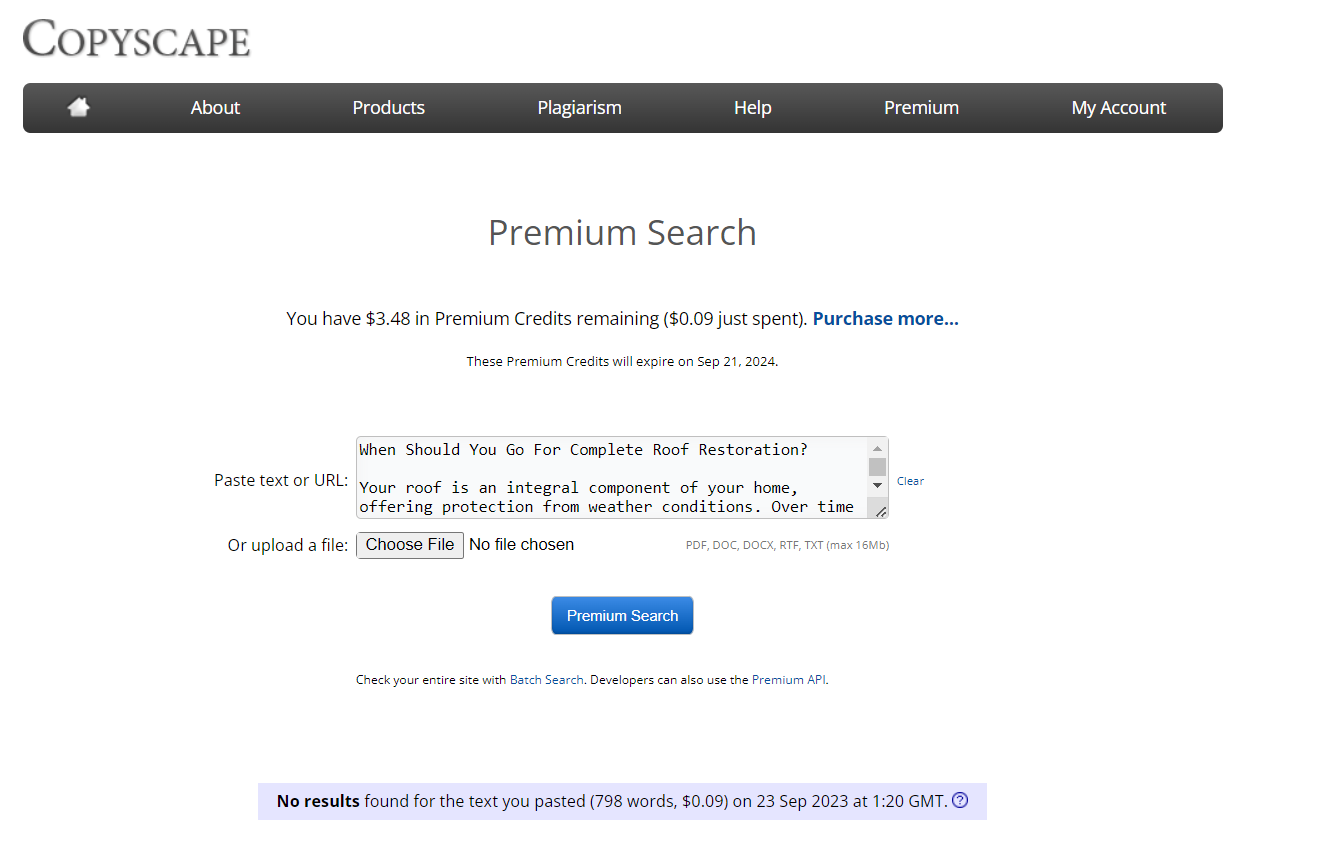Image resolution: width=1324 pixels, height=858 pixels.
Task: Open the Premium API link
Action: [789, 680]
